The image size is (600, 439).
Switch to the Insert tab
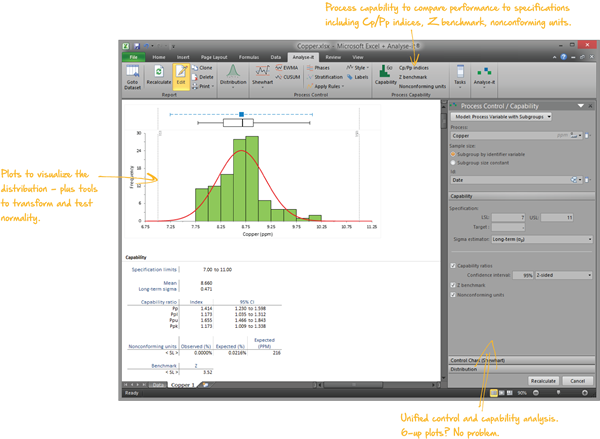coord(183,57)
